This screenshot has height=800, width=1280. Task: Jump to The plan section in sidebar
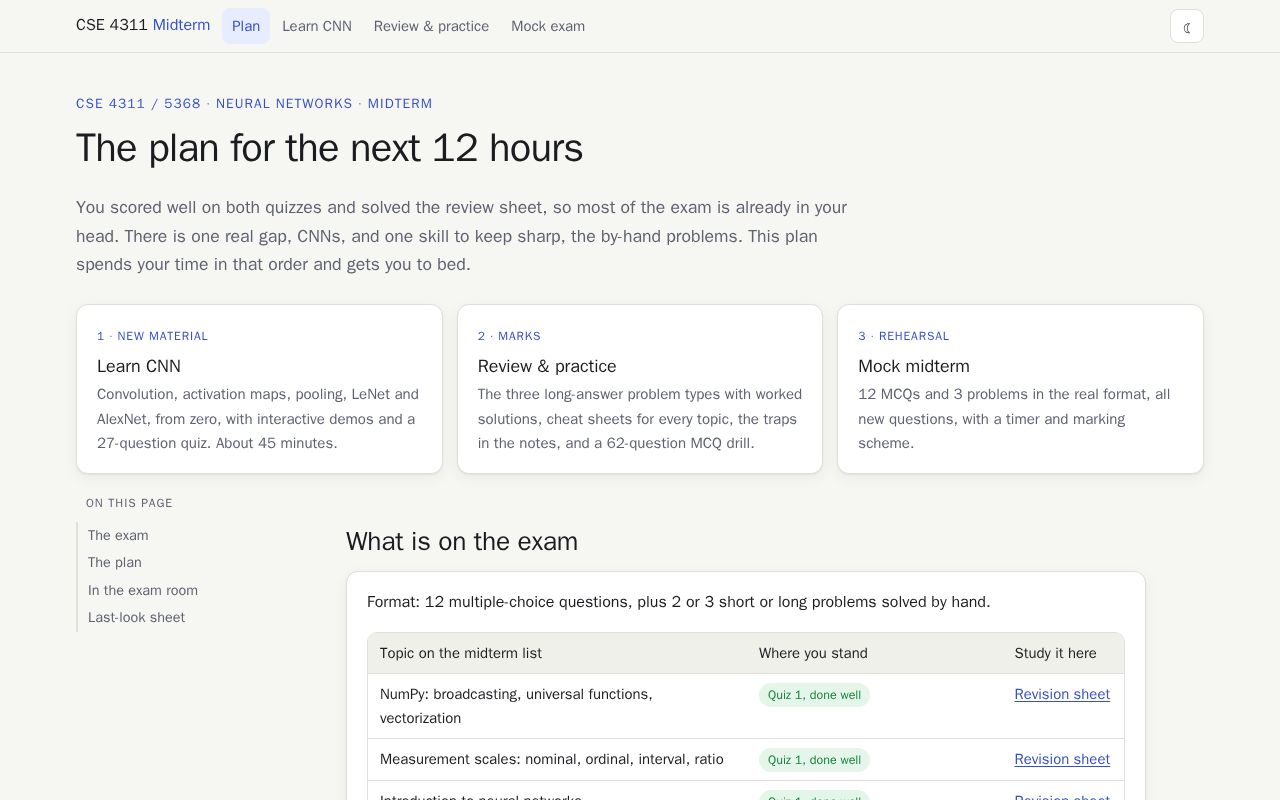115,562
